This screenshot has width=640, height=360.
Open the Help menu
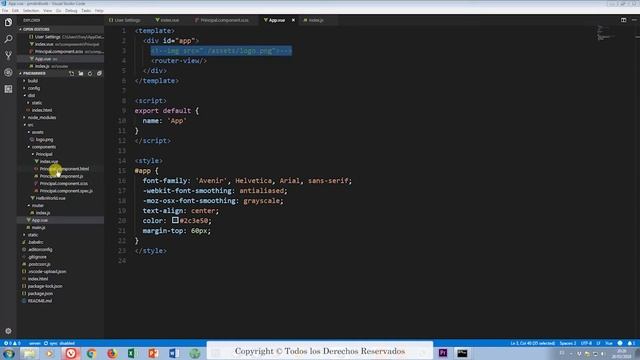99,11
